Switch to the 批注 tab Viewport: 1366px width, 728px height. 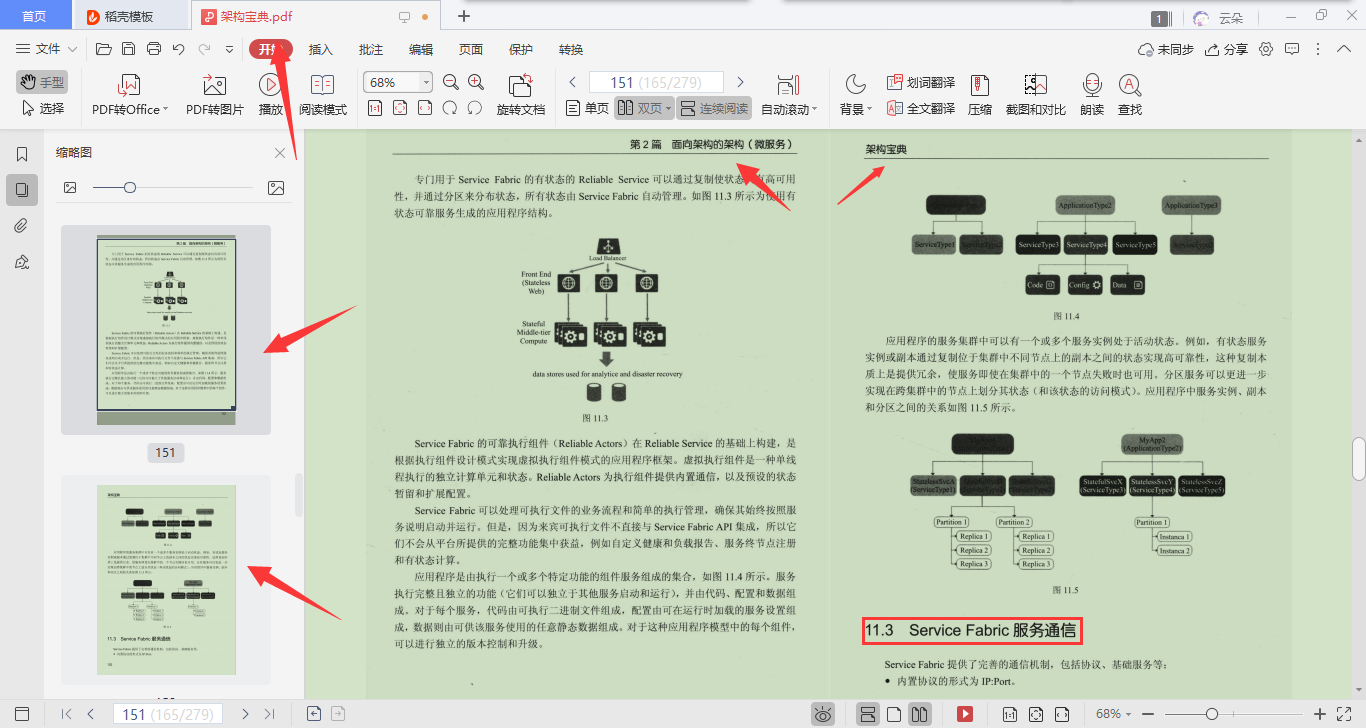(x=371, y=49)
